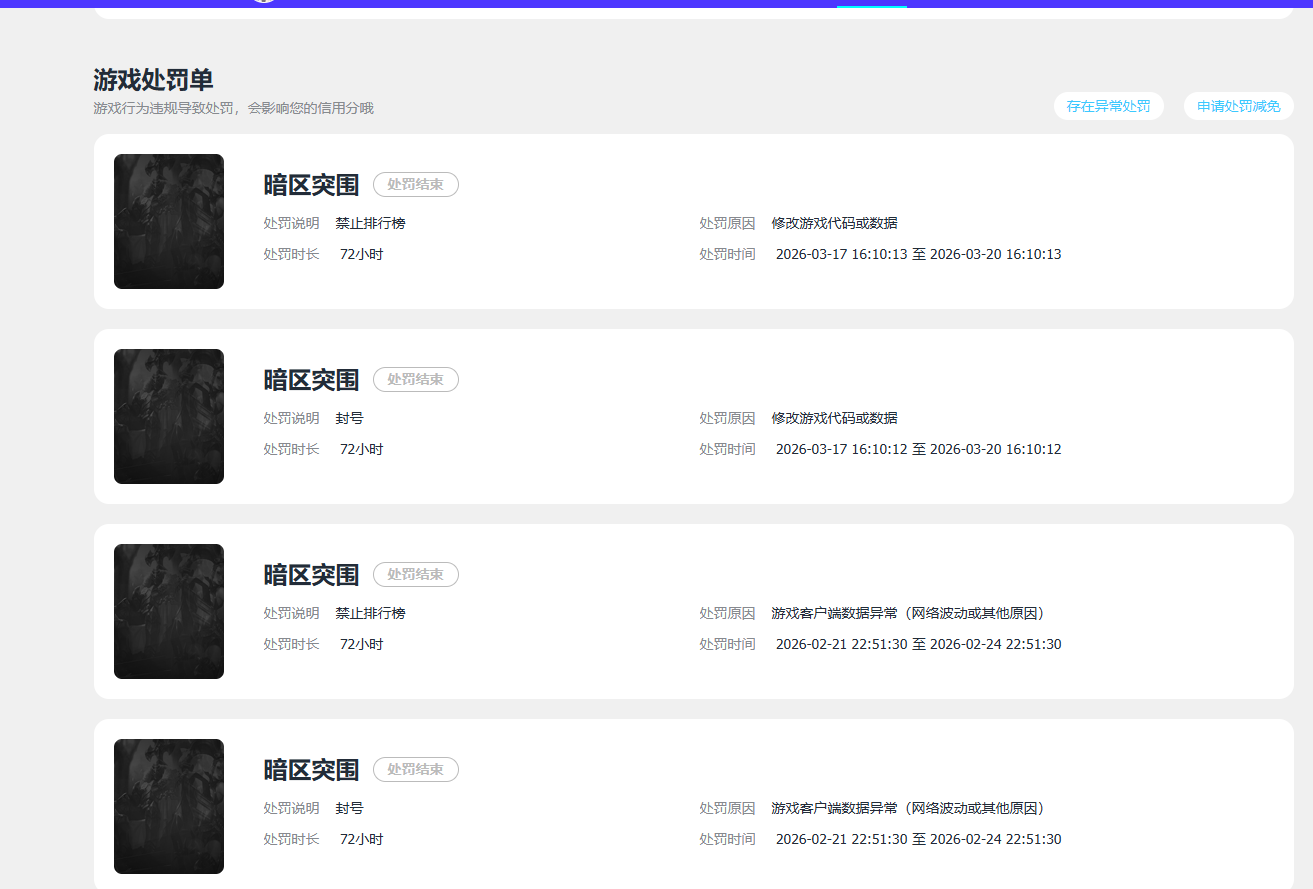This screenshot has height=889, width=1313.
Task: Open the 申请处罚减免 request button
Action: 1239,106
